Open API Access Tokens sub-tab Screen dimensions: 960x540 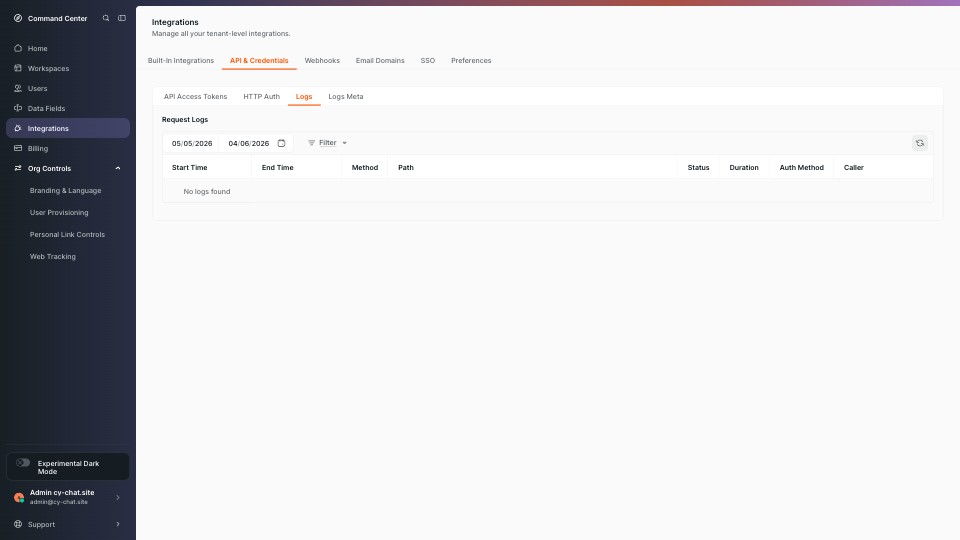(195, 97)
